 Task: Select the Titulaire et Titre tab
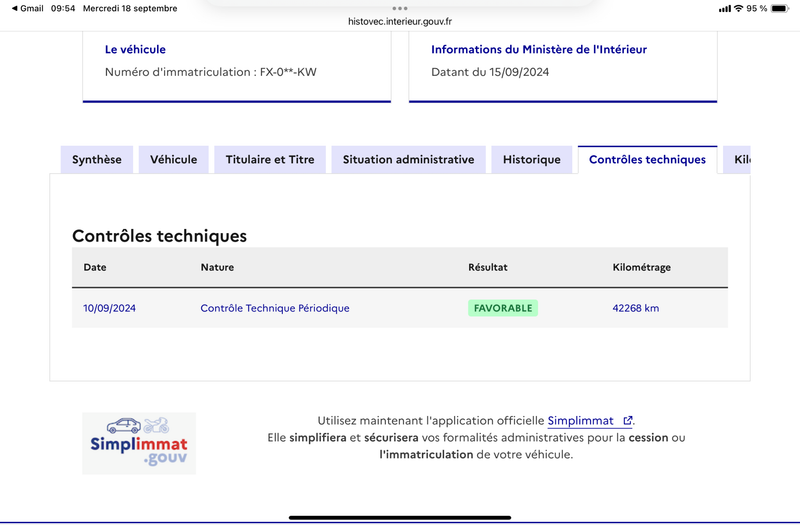click(270, 160)
